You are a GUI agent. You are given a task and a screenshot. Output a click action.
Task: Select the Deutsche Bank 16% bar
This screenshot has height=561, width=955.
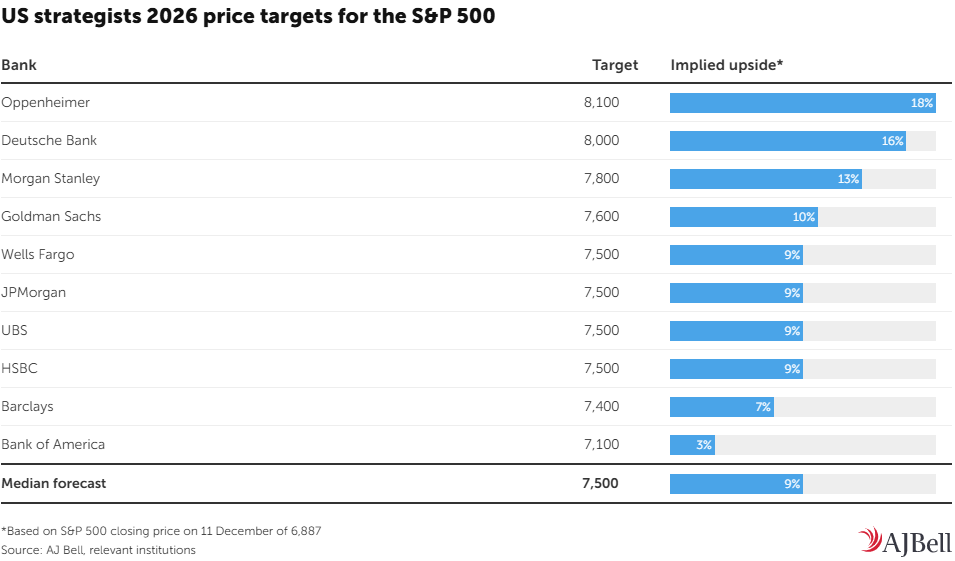pos(787,141)
